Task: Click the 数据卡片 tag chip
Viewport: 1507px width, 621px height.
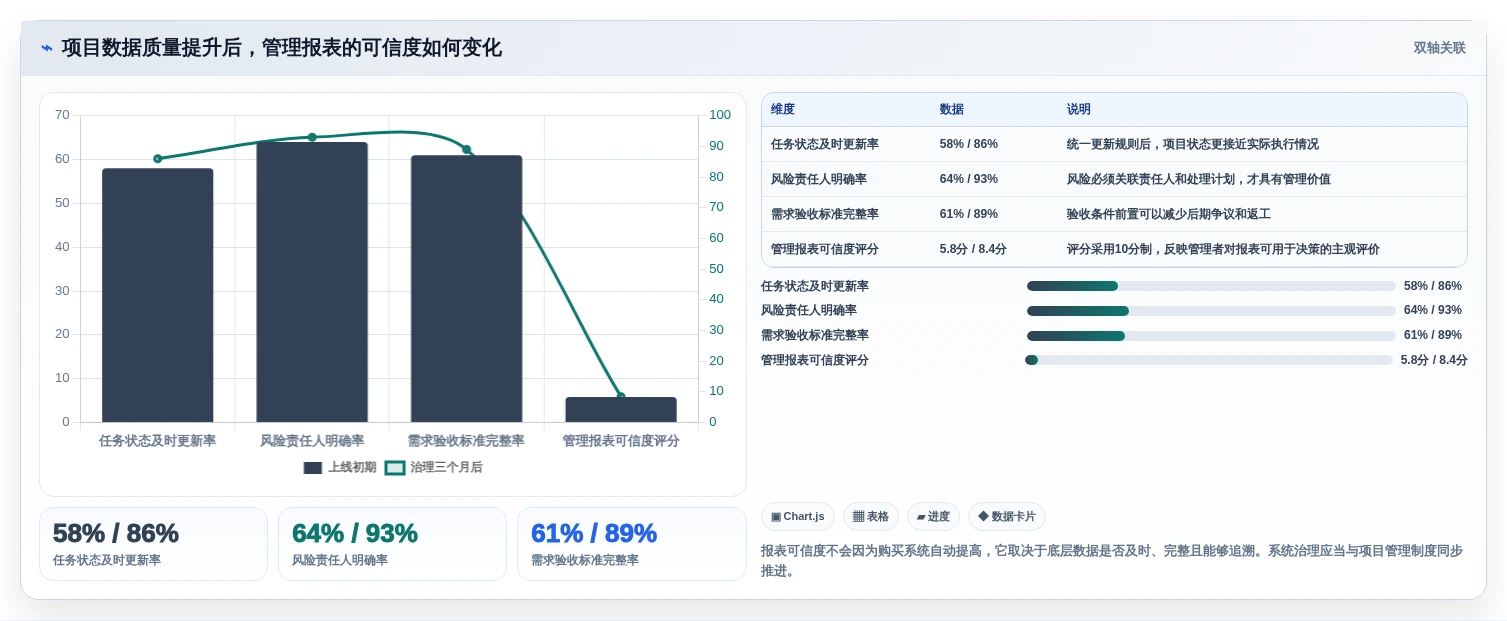Action: (1007, 516)
